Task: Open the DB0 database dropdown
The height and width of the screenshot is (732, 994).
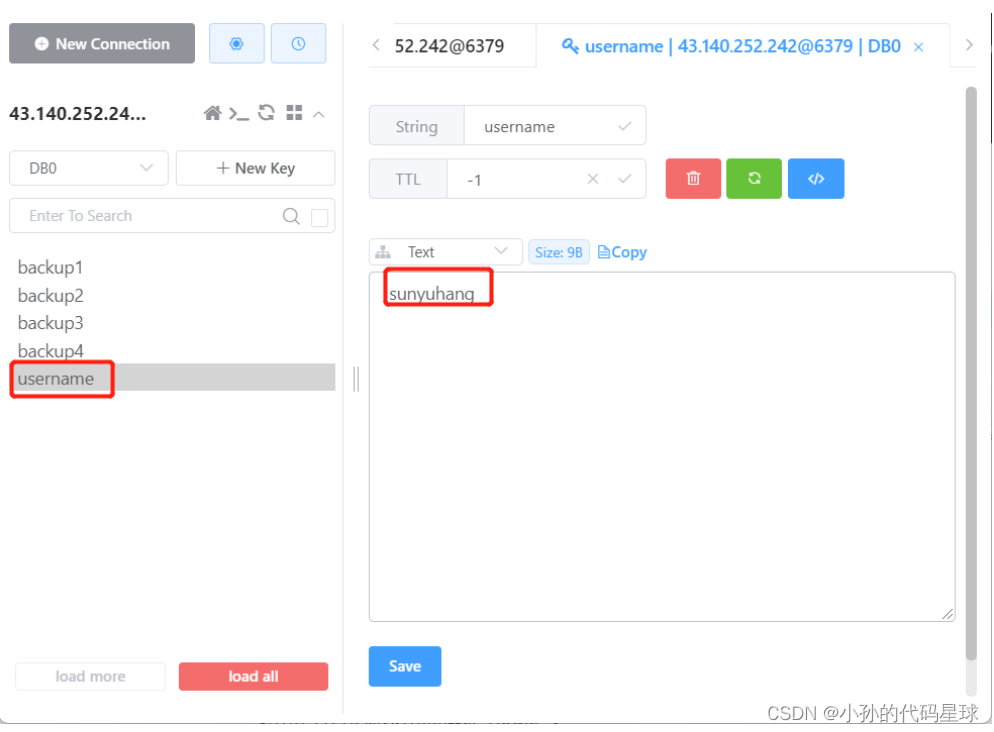Action: point(89,168)
